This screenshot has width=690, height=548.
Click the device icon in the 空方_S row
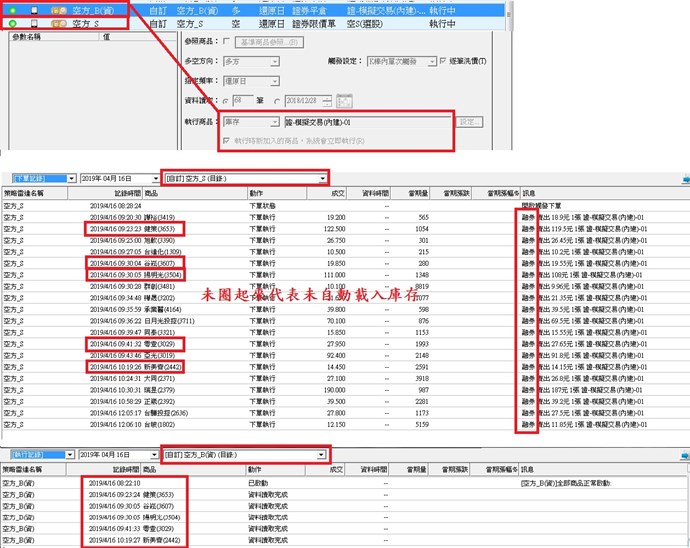[33, 20]
